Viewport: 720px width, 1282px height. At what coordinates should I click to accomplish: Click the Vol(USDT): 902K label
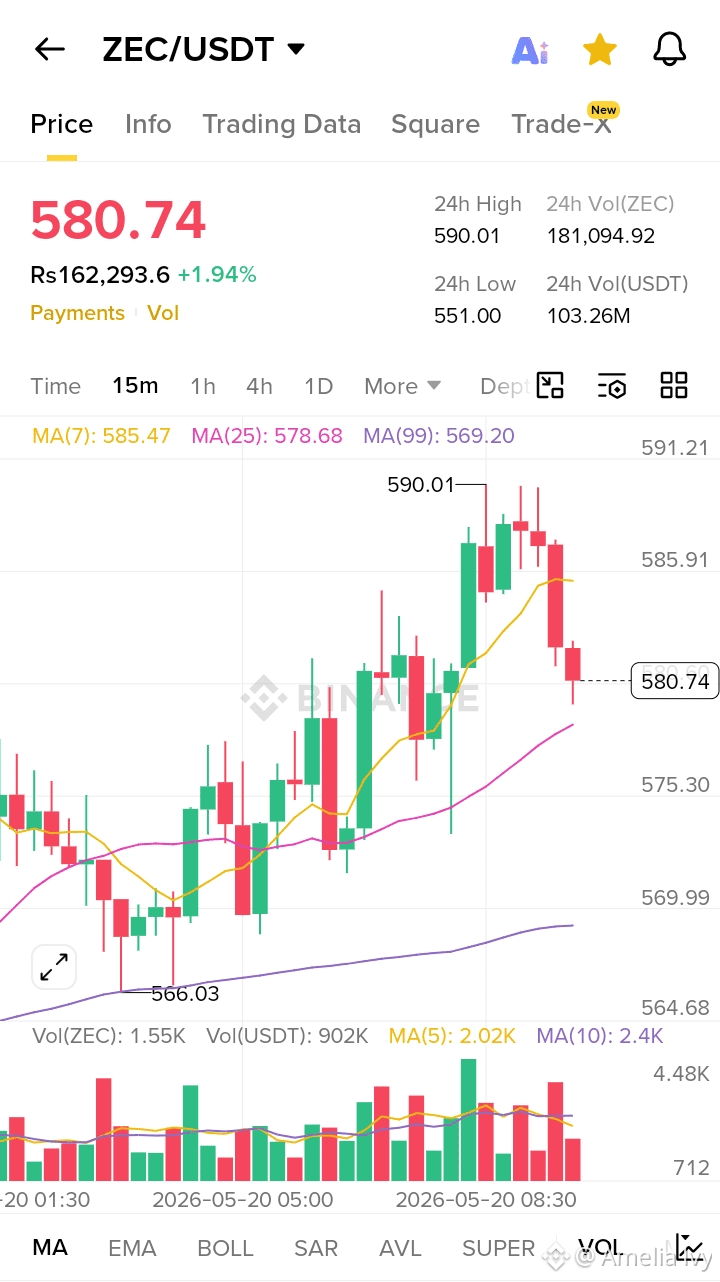coord(288,1036)
